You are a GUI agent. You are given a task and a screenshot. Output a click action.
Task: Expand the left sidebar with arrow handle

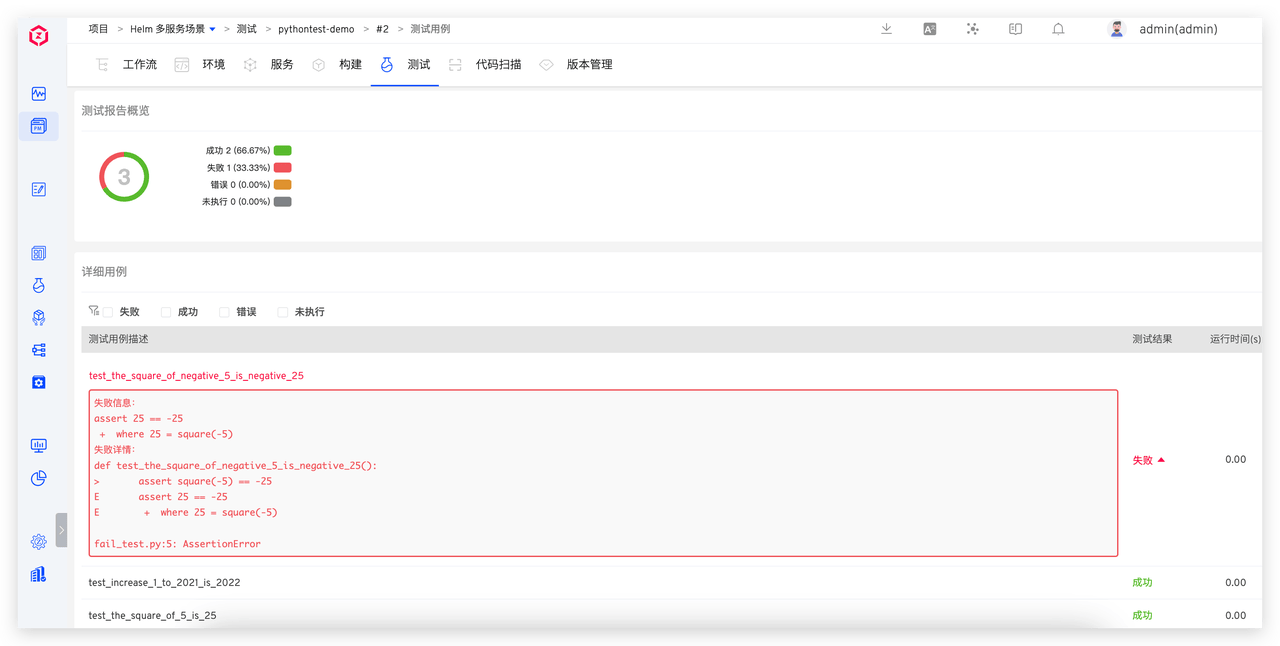point(61,530)
